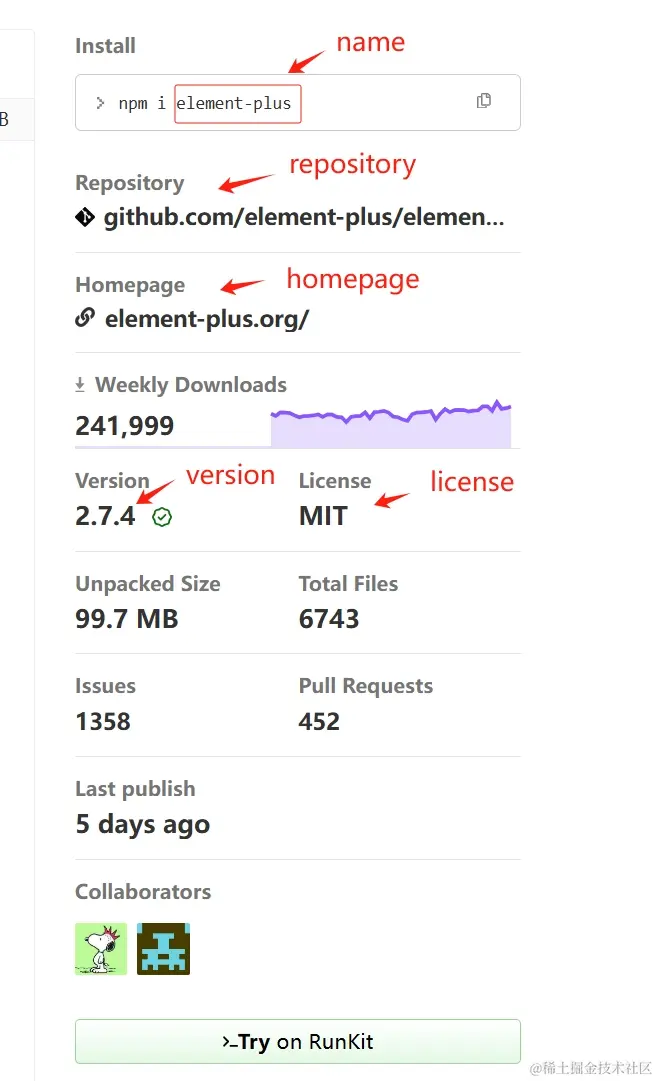Open the github.com/element-plus repository link
This screenshot has height=1081, width=657.
(x=304, y=217)
